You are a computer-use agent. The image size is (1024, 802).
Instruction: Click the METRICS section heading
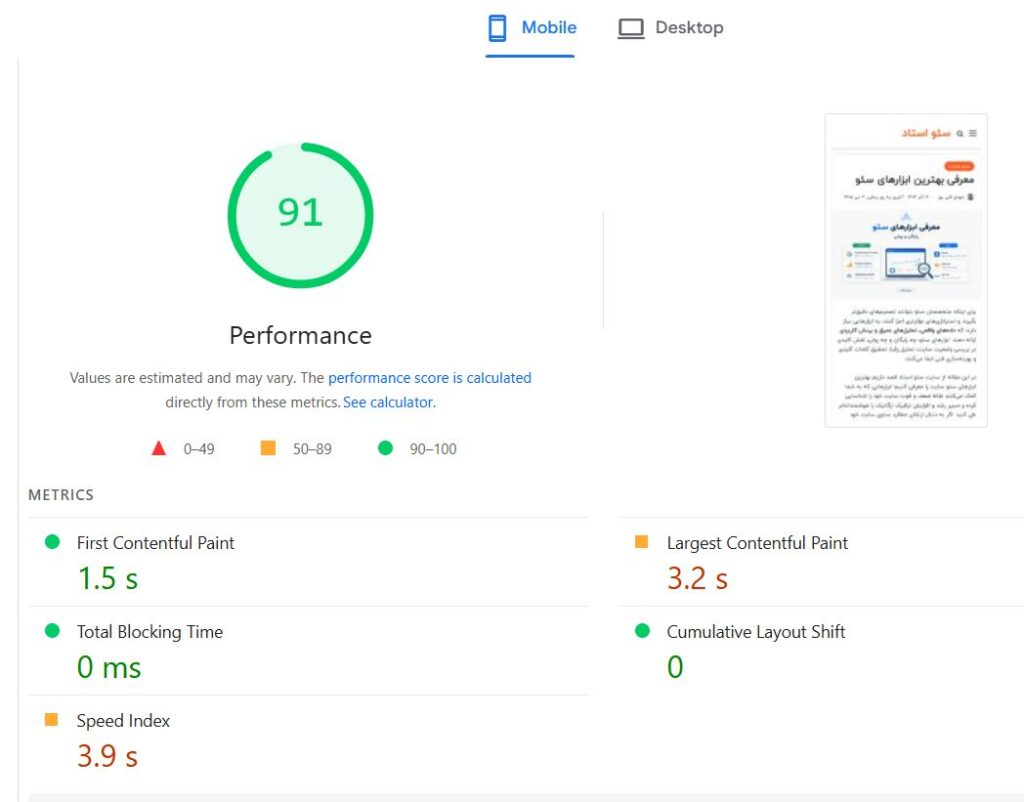tap(61, 495)
